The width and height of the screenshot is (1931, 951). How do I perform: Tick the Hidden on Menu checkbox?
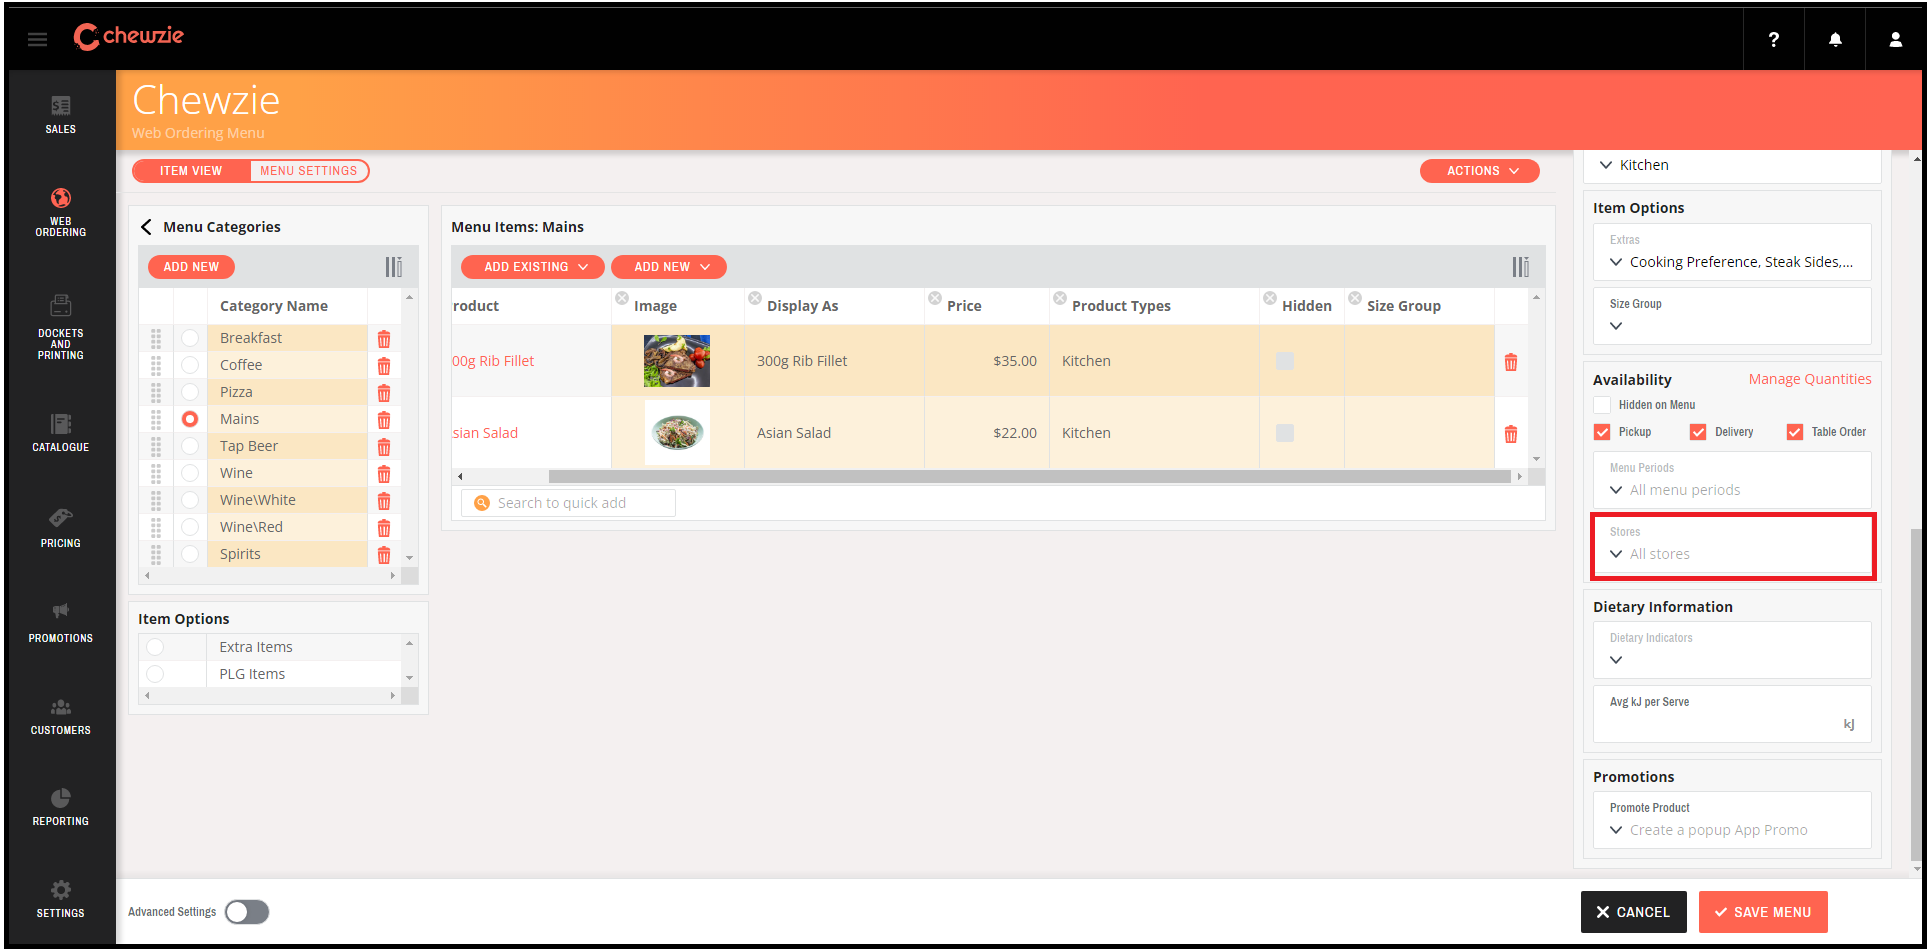pos(1602,405)
